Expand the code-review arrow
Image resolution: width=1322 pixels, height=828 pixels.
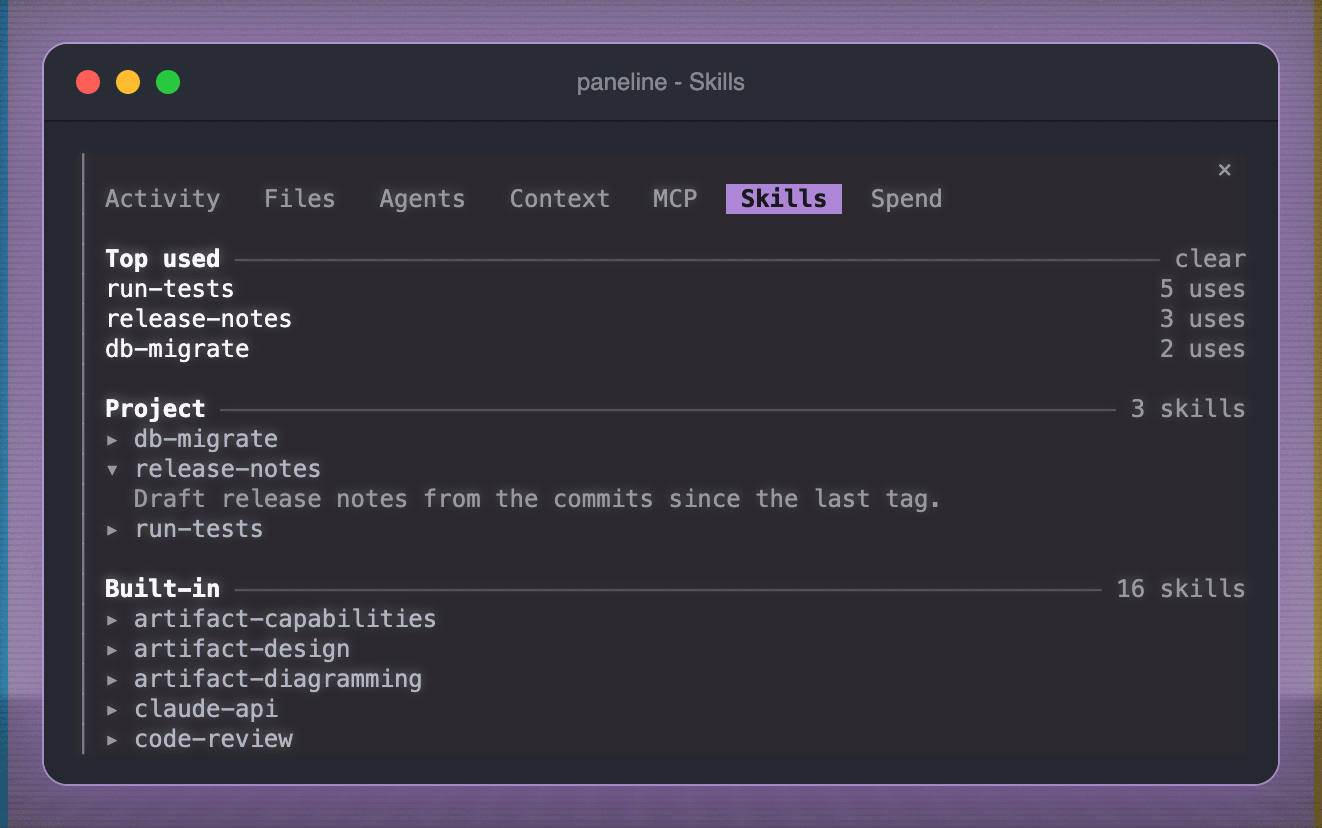tap(113, 739)
